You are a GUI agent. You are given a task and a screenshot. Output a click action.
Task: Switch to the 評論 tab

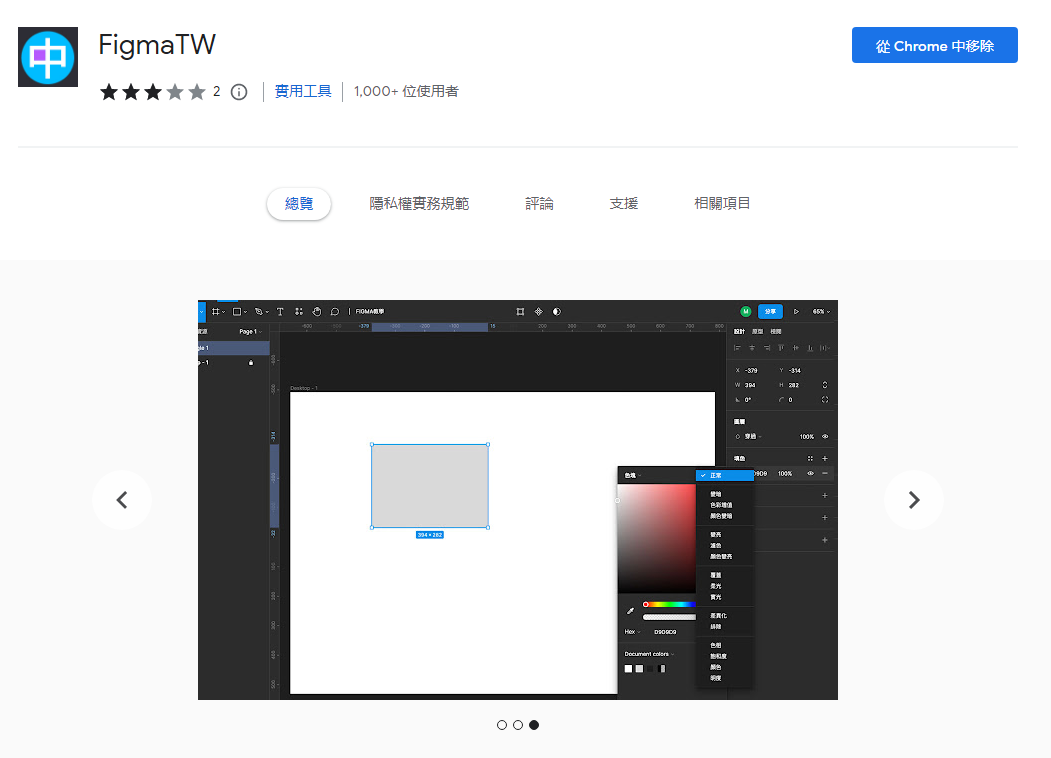539,204
